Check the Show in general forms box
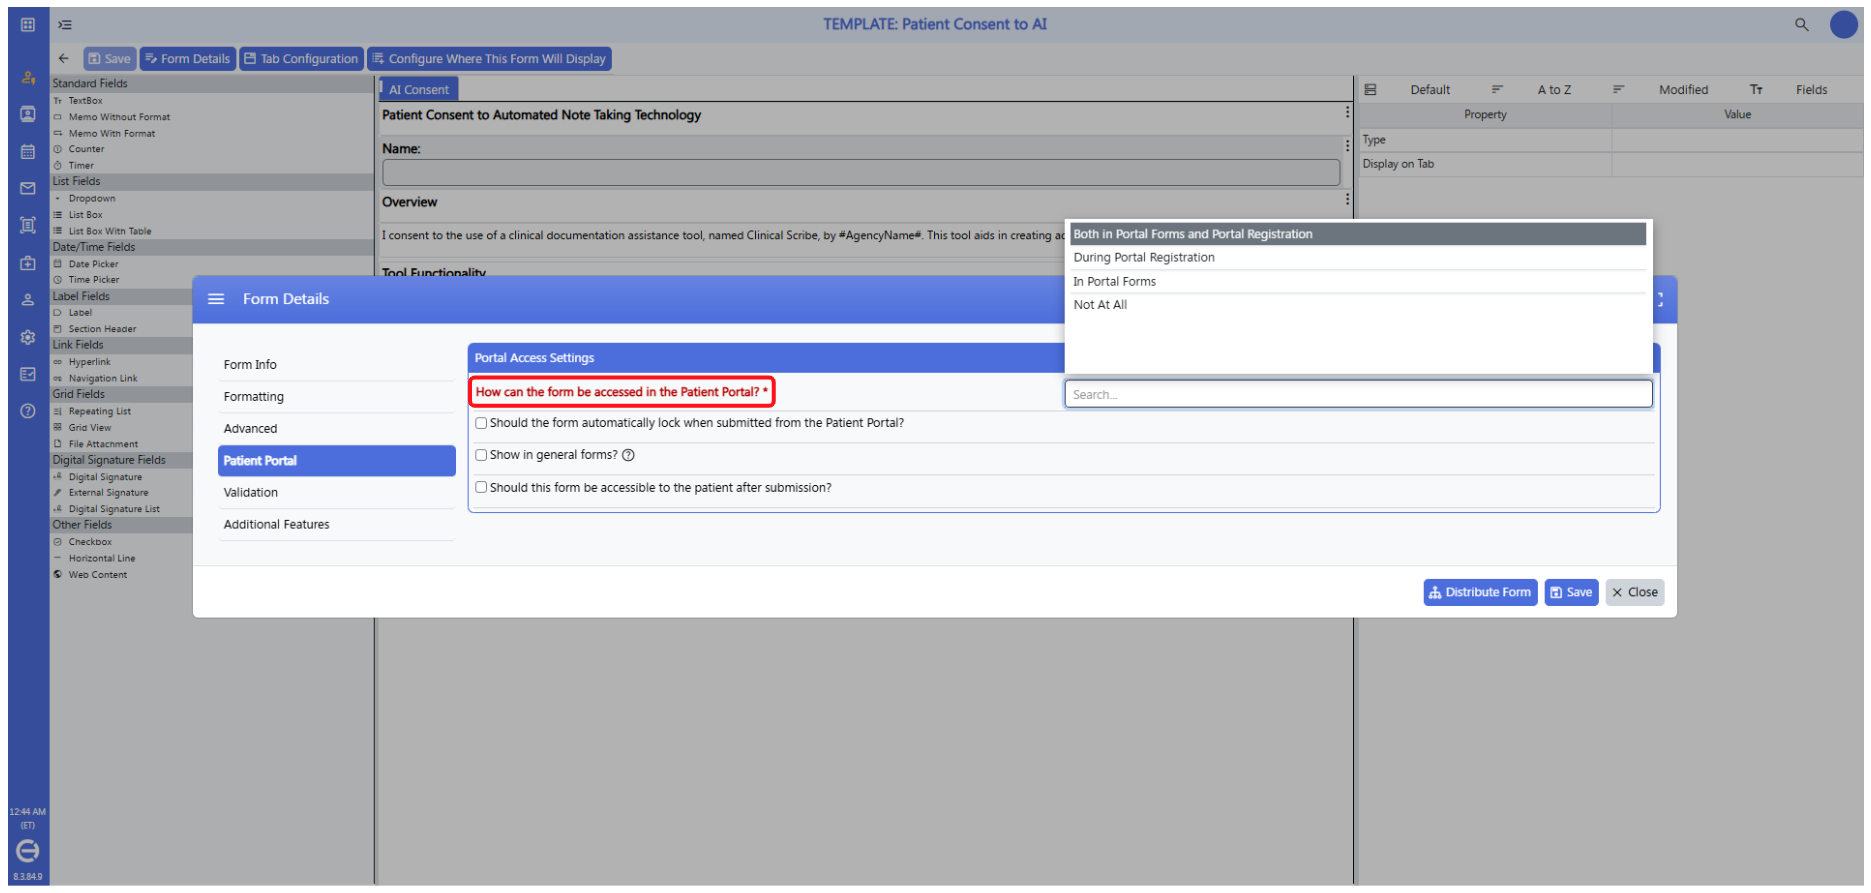 click(481, 455)
